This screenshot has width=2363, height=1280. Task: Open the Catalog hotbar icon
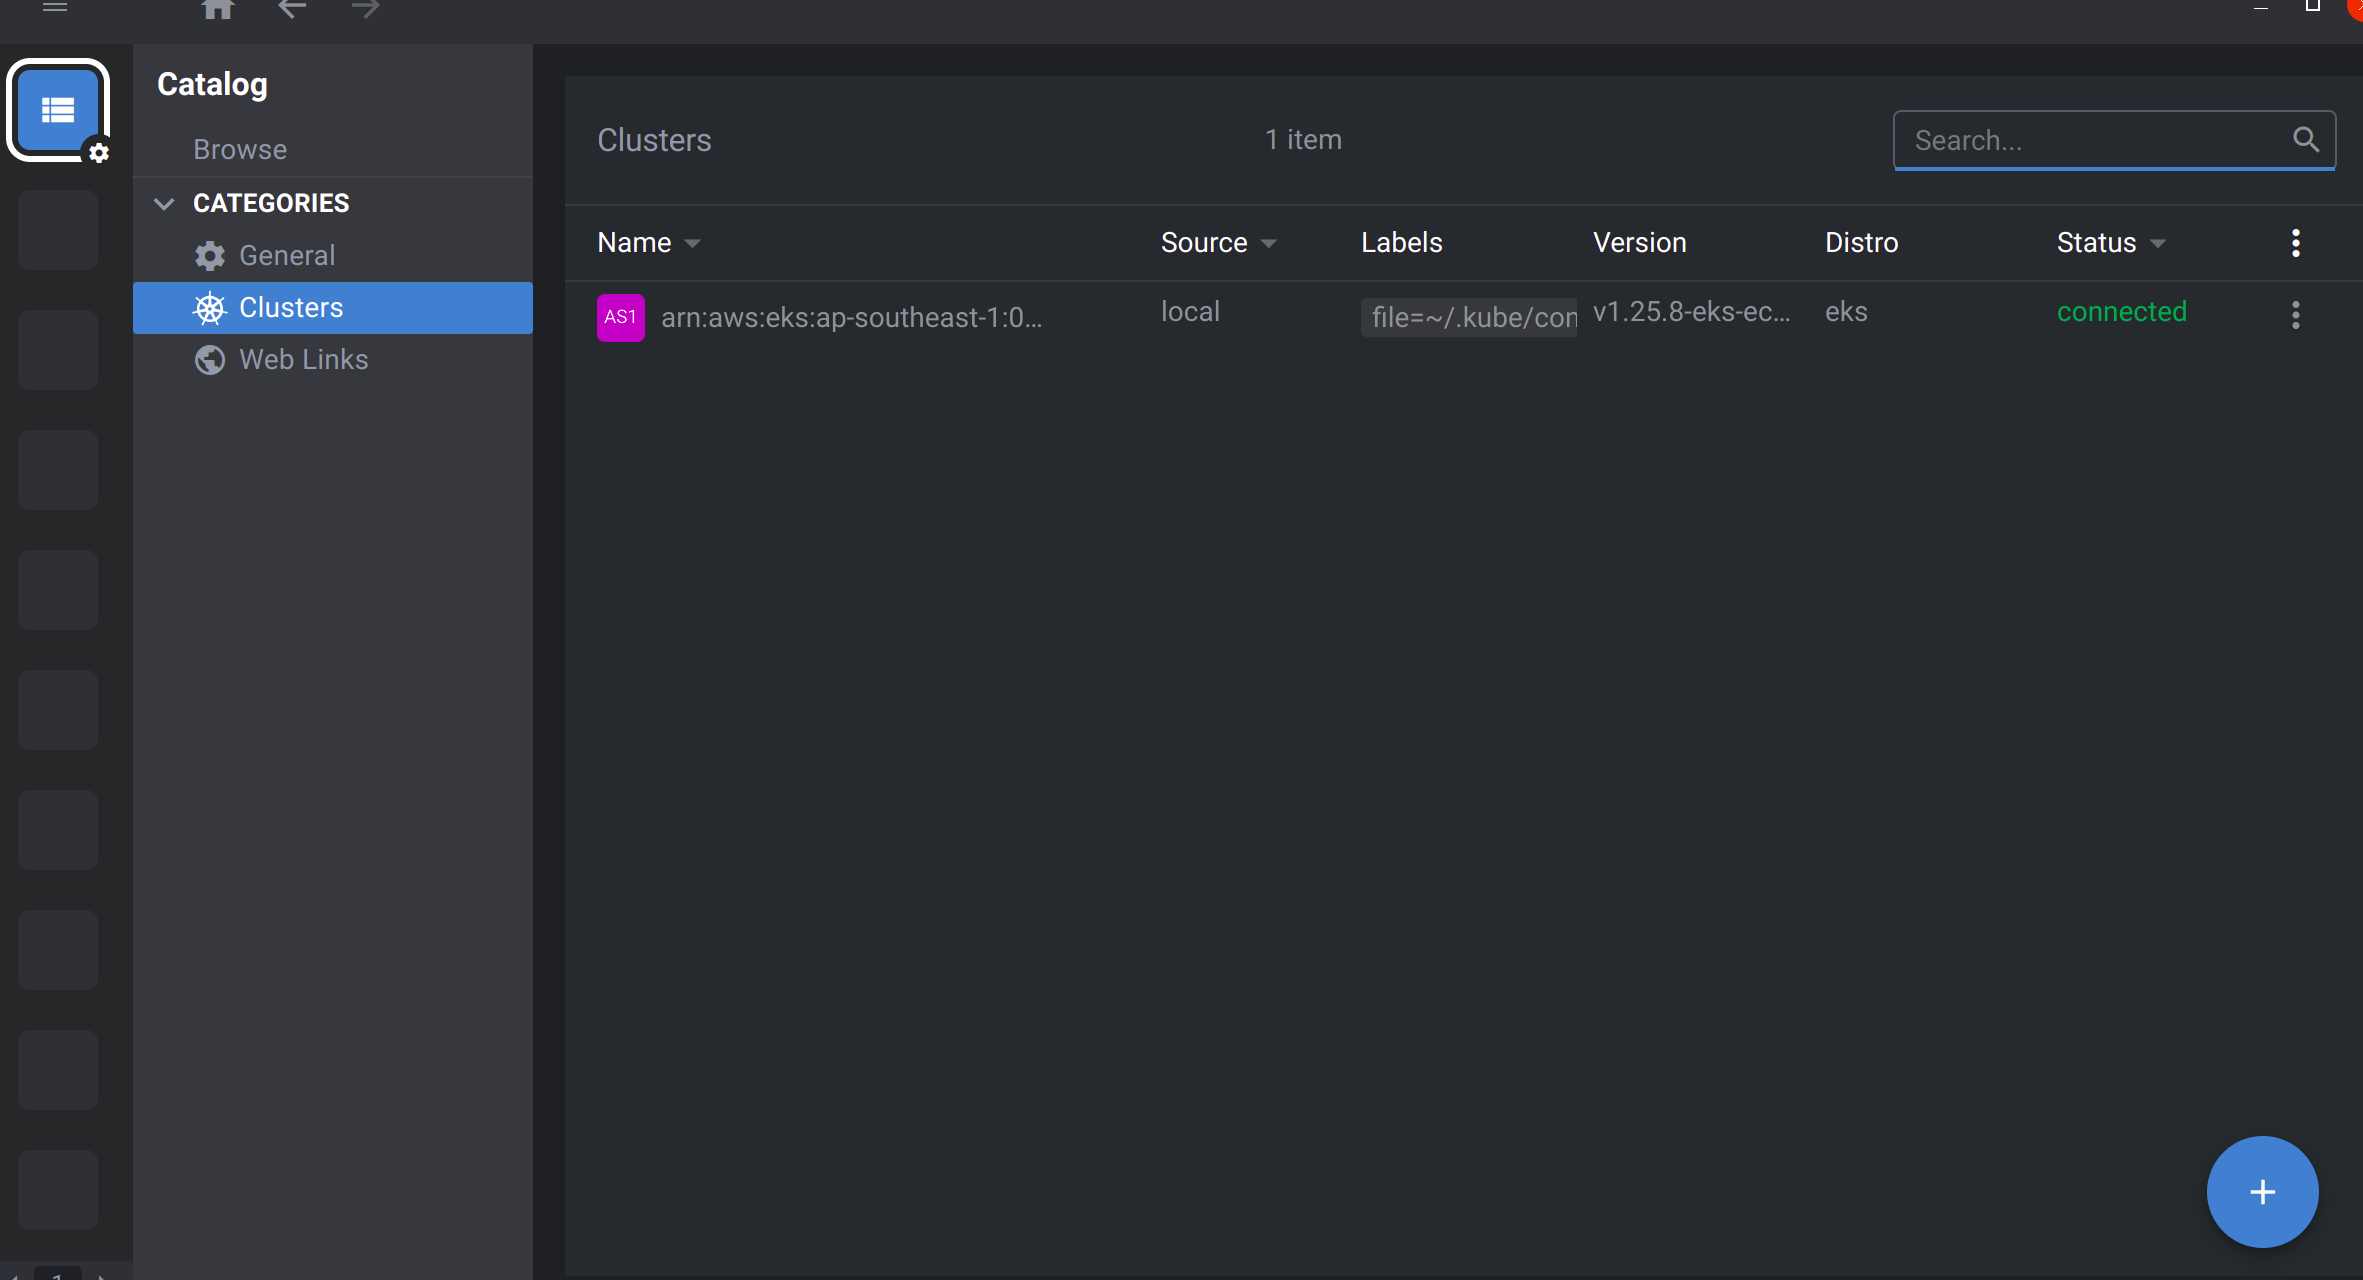coord(58,110)
